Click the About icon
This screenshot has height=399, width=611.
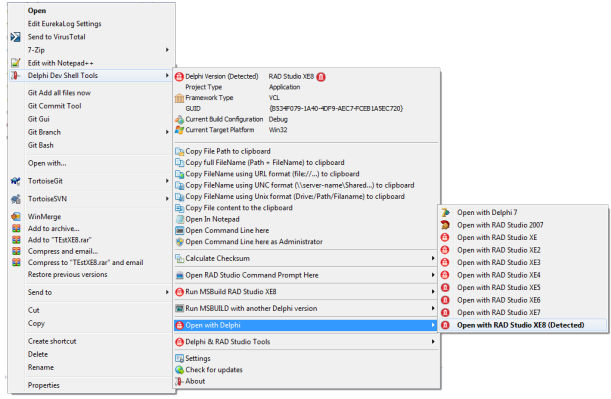[179, 381]
